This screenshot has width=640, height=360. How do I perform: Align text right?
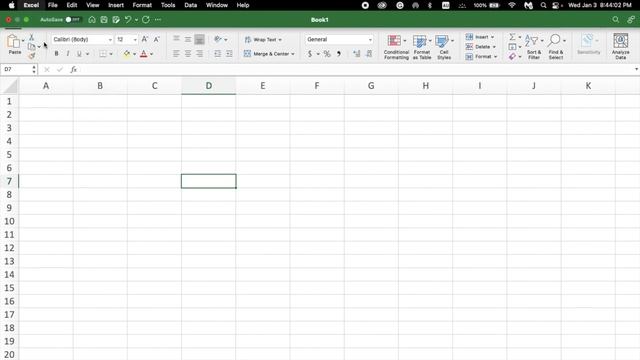click(x=199, y=53)
